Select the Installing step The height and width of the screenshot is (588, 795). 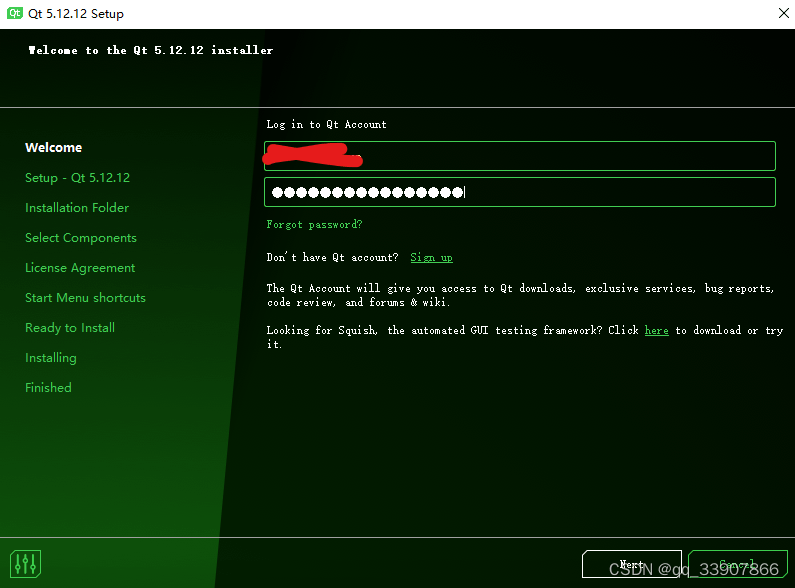click(51, 358)
